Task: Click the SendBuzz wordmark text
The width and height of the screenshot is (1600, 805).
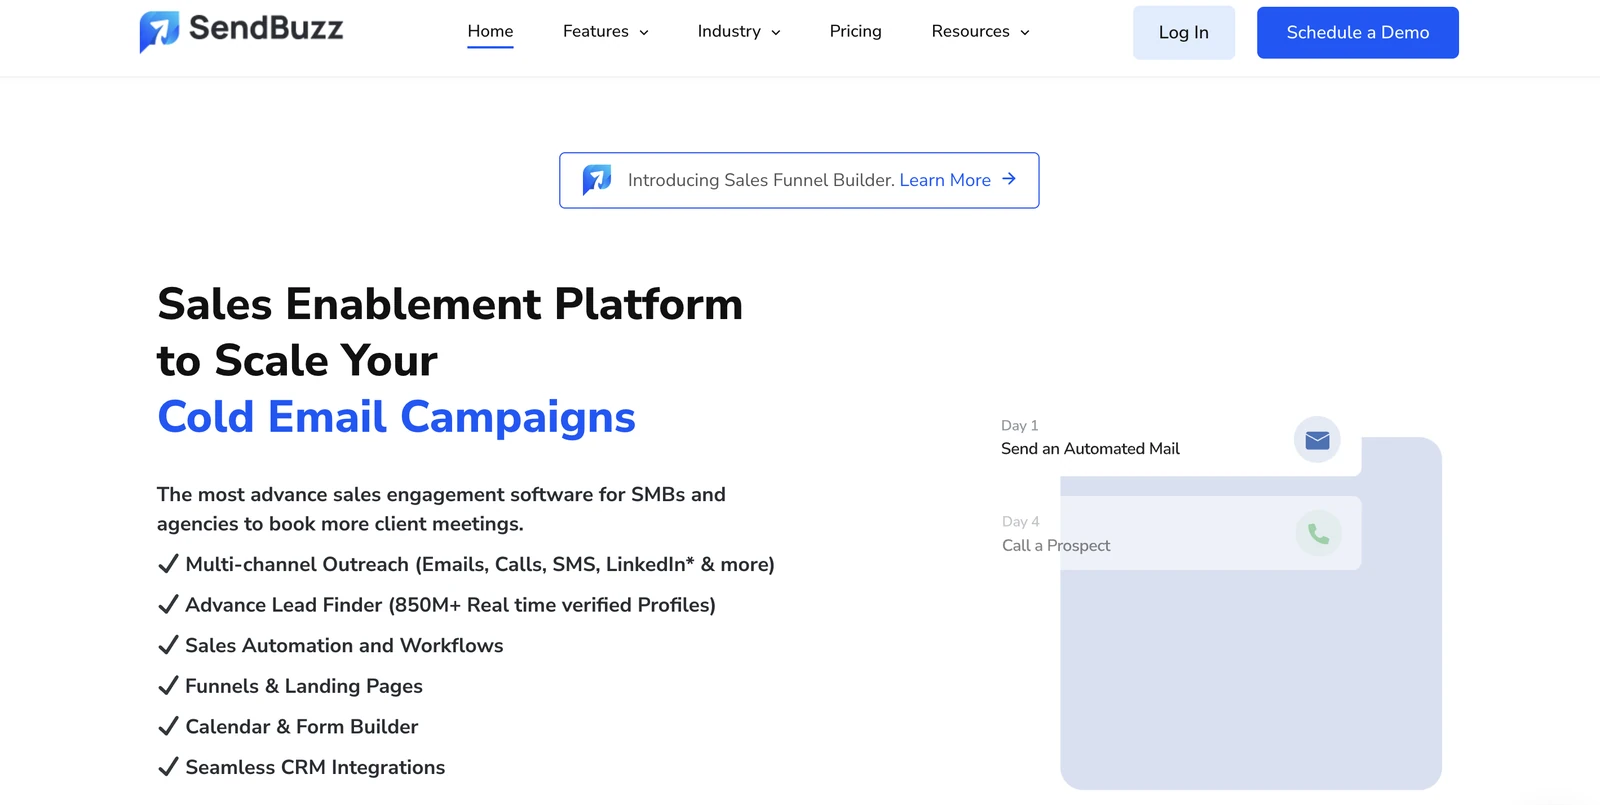Action: point(266,28)
